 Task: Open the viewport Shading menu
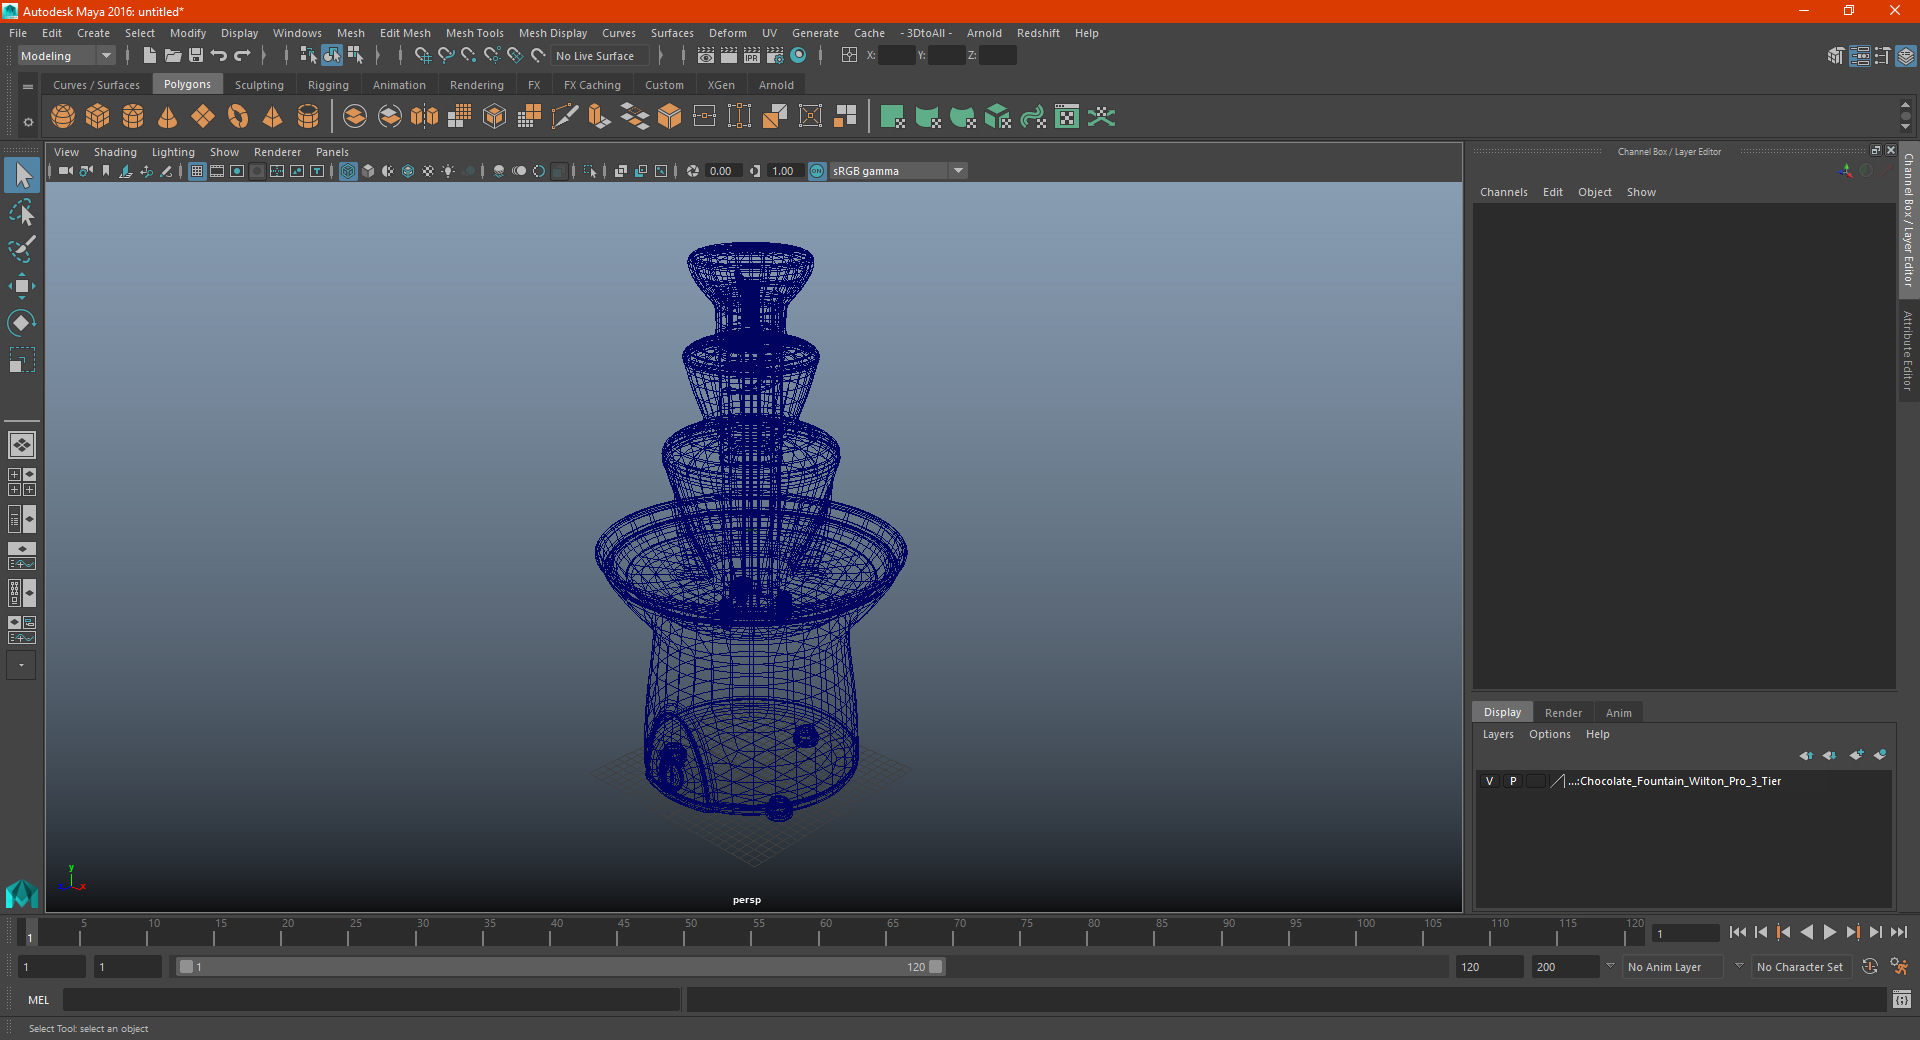tap(115, 152)
